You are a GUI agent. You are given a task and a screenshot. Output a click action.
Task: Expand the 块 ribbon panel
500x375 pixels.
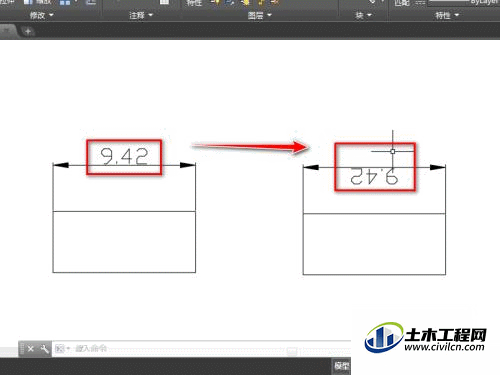pos(363,15)
